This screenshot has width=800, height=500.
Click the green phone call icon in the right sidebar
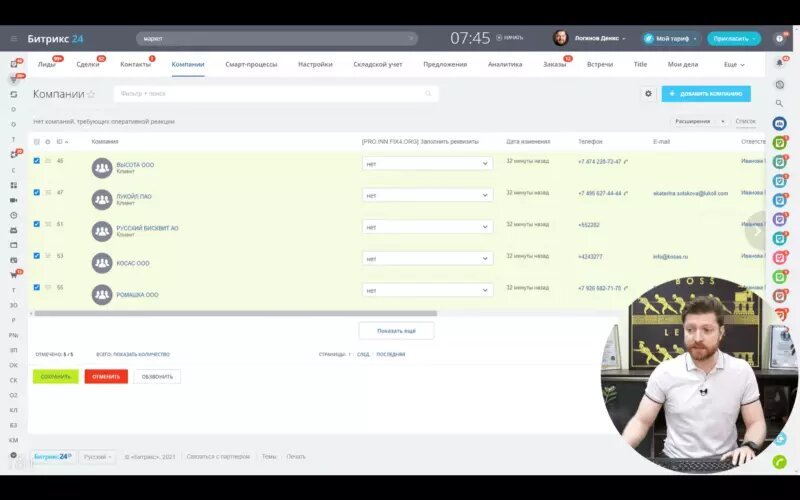(780, 462)
